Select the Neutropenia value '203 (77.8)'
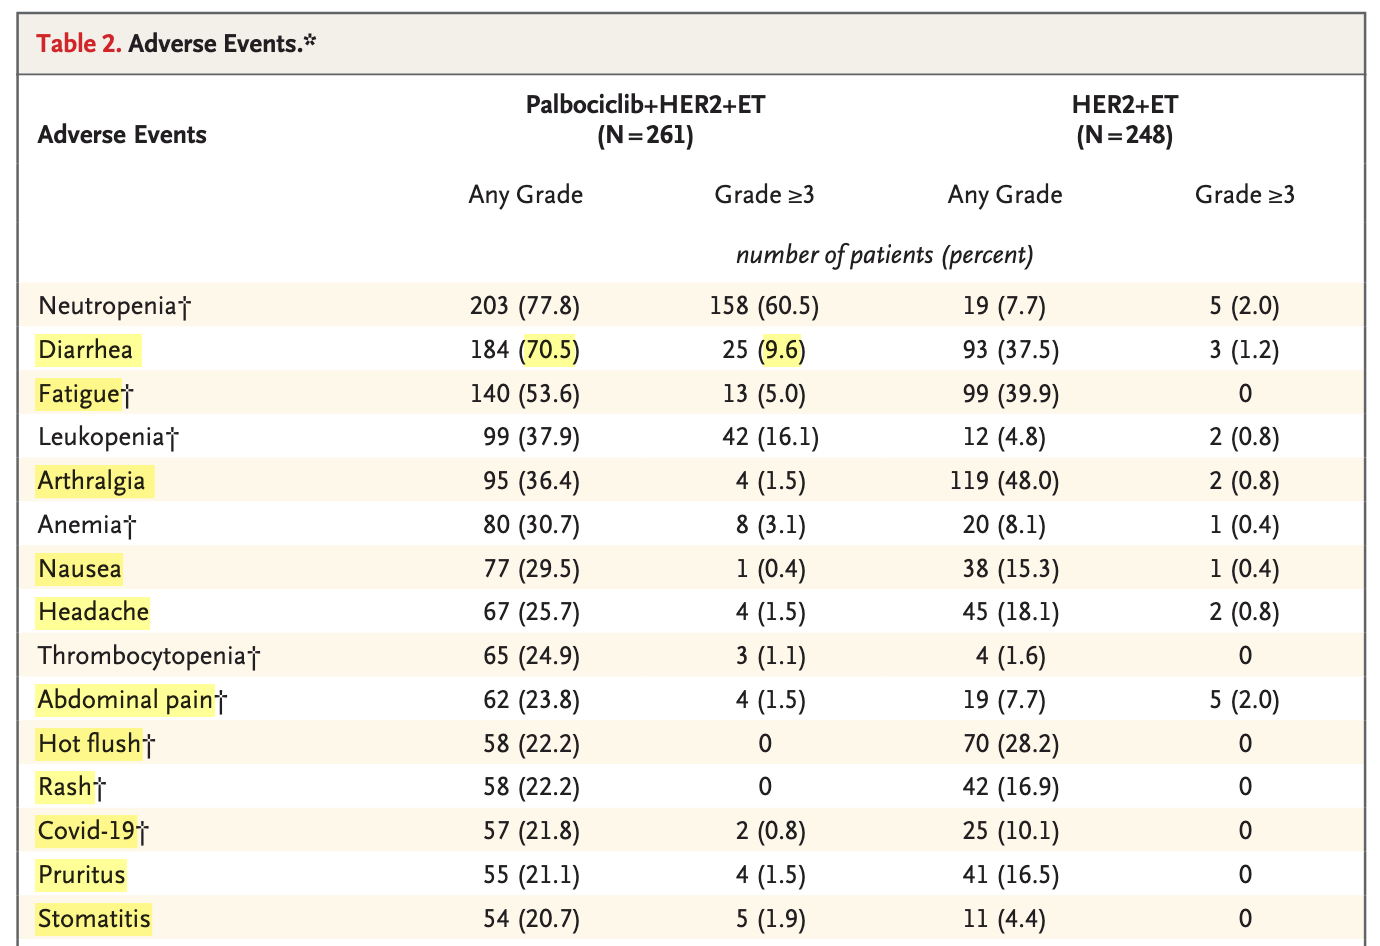Screen dimensions: 1380x946 525,306
